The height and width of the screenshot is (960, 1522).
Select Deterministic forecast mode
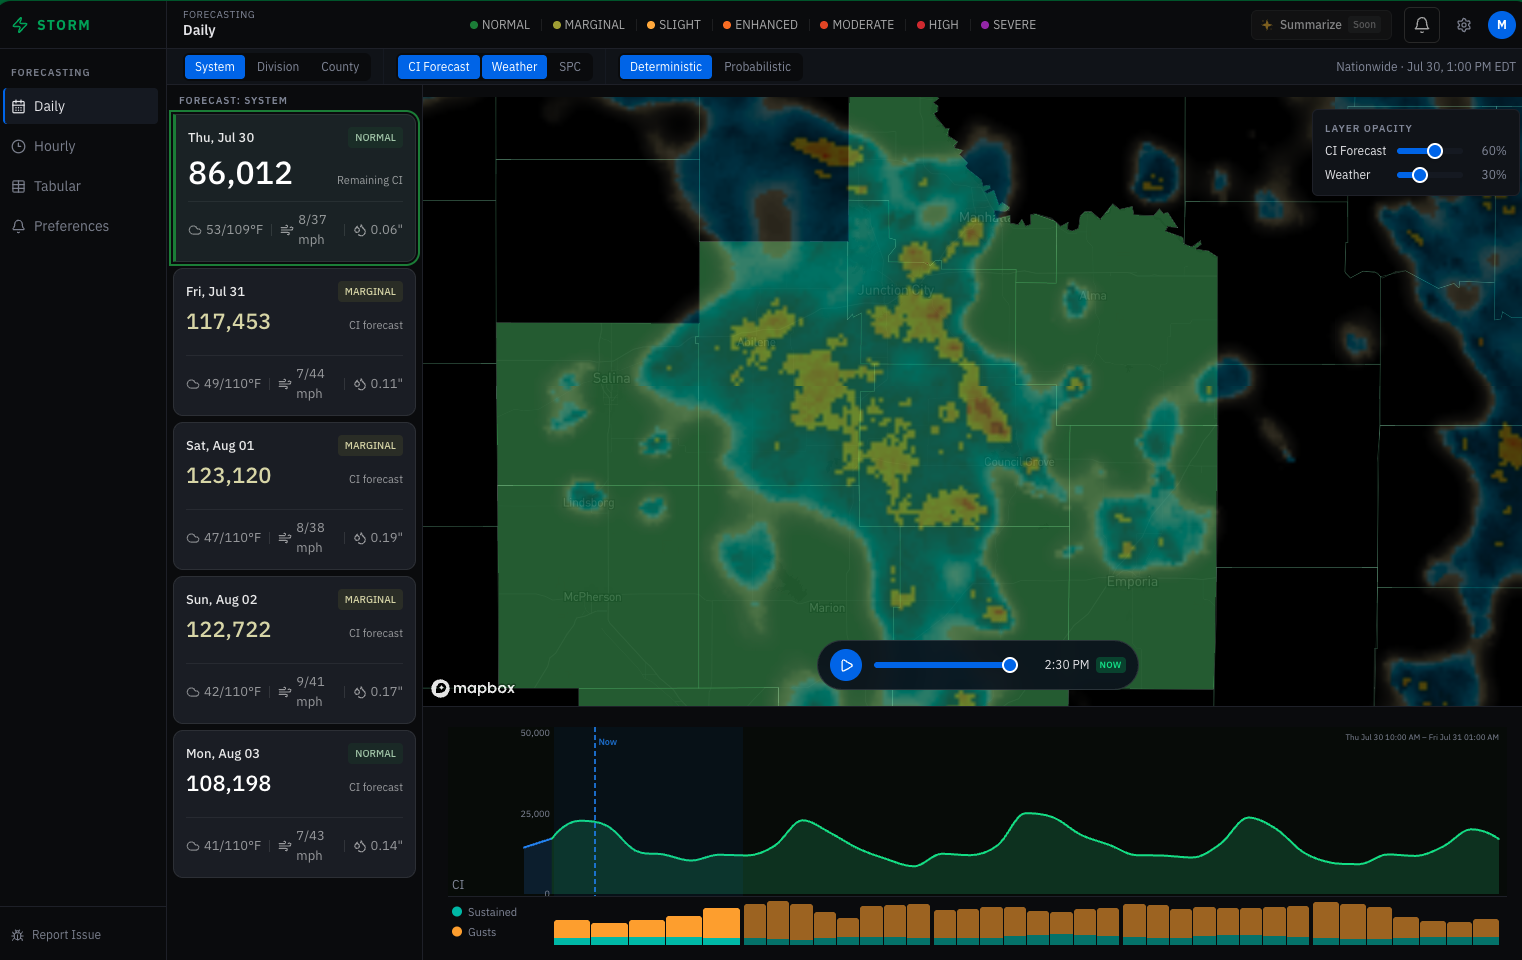coord(666,67)
